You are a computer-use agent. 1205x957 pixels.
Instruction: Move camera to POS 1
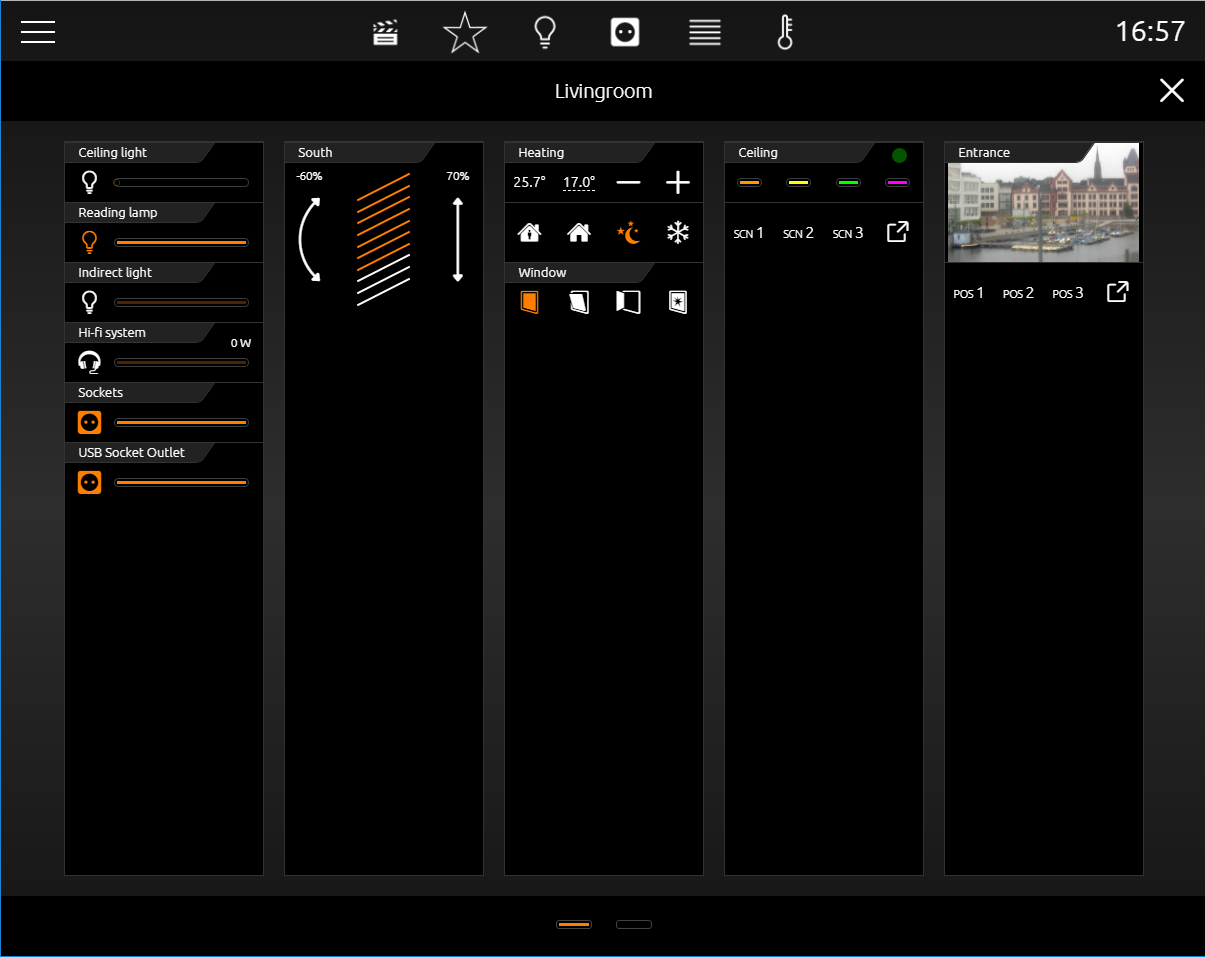click(968, 293)
